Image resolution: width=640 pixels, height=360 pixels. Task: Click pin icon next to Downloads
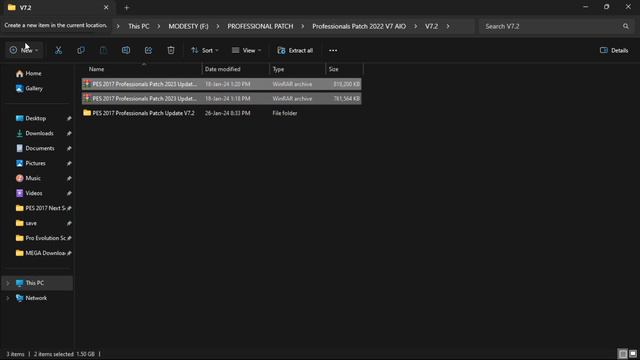(69, 133)
